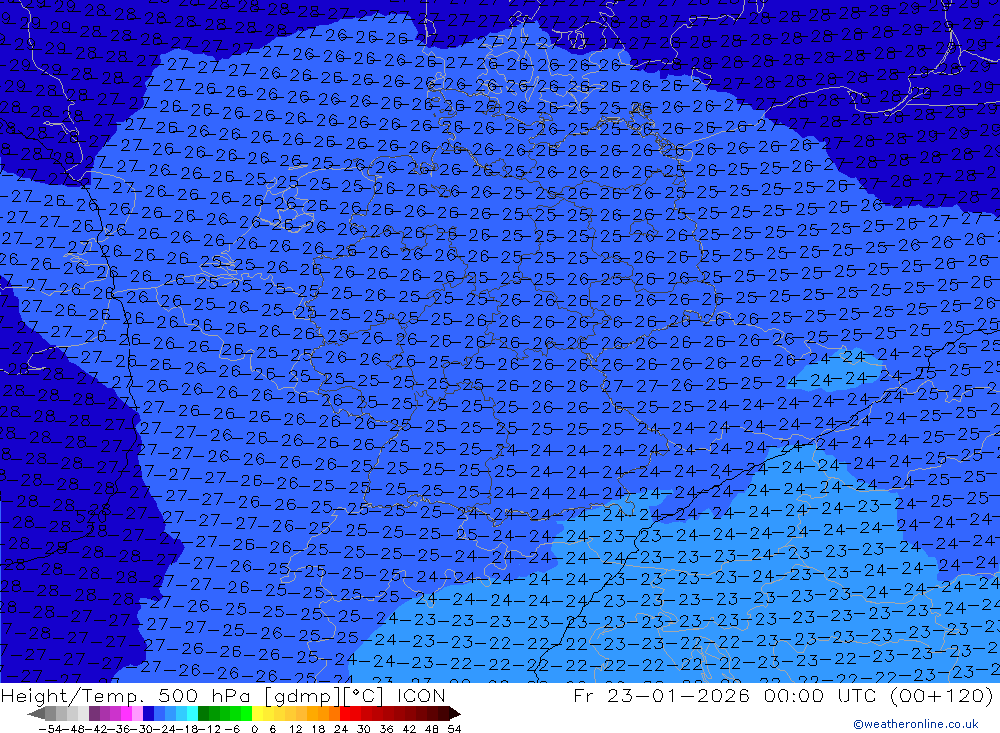Click the '0' legend value

(254, 729)
